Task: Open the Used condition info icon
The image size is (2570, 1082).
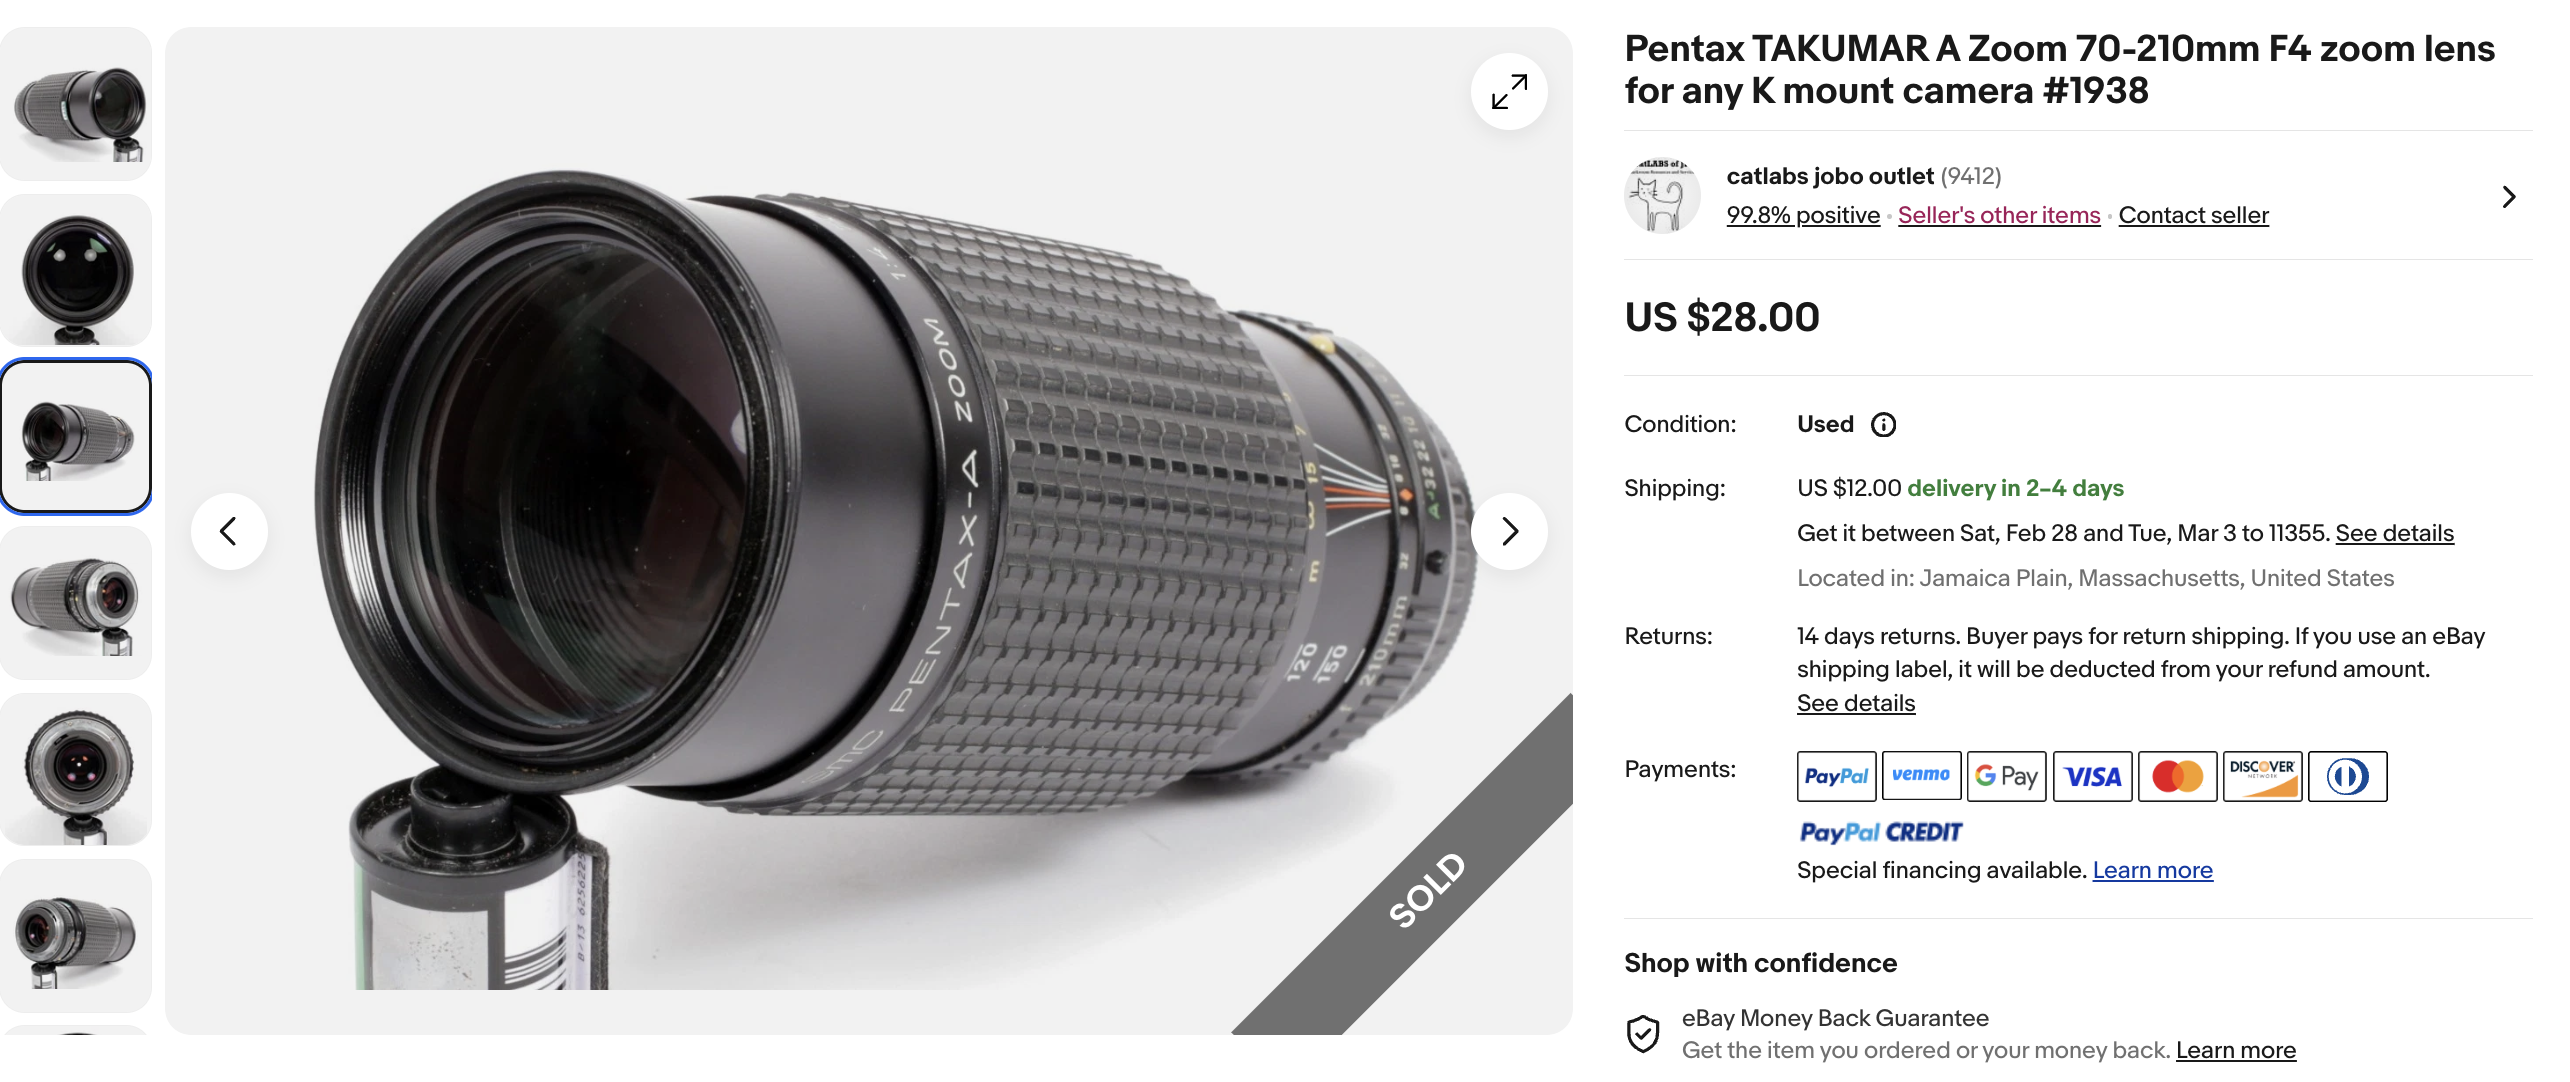Action: coord(1883,425)
